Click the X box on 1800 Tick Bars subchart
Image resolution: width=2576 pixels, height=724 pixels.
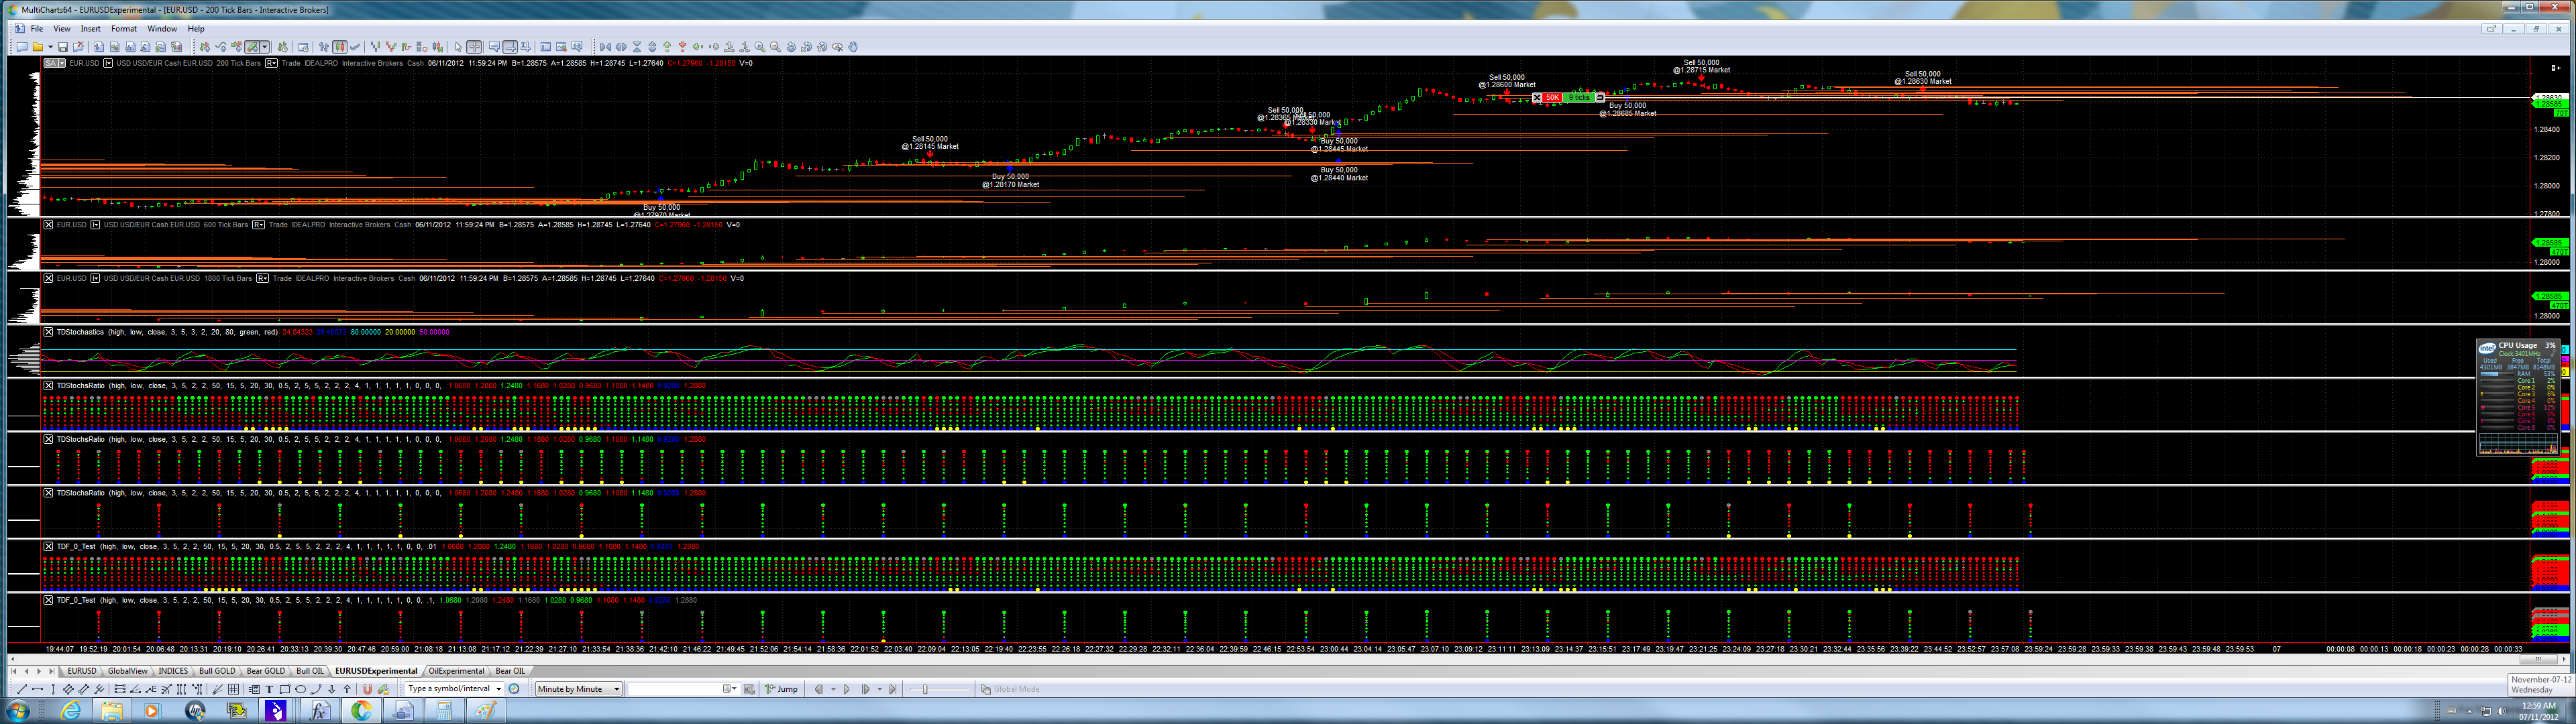(48, 278)
